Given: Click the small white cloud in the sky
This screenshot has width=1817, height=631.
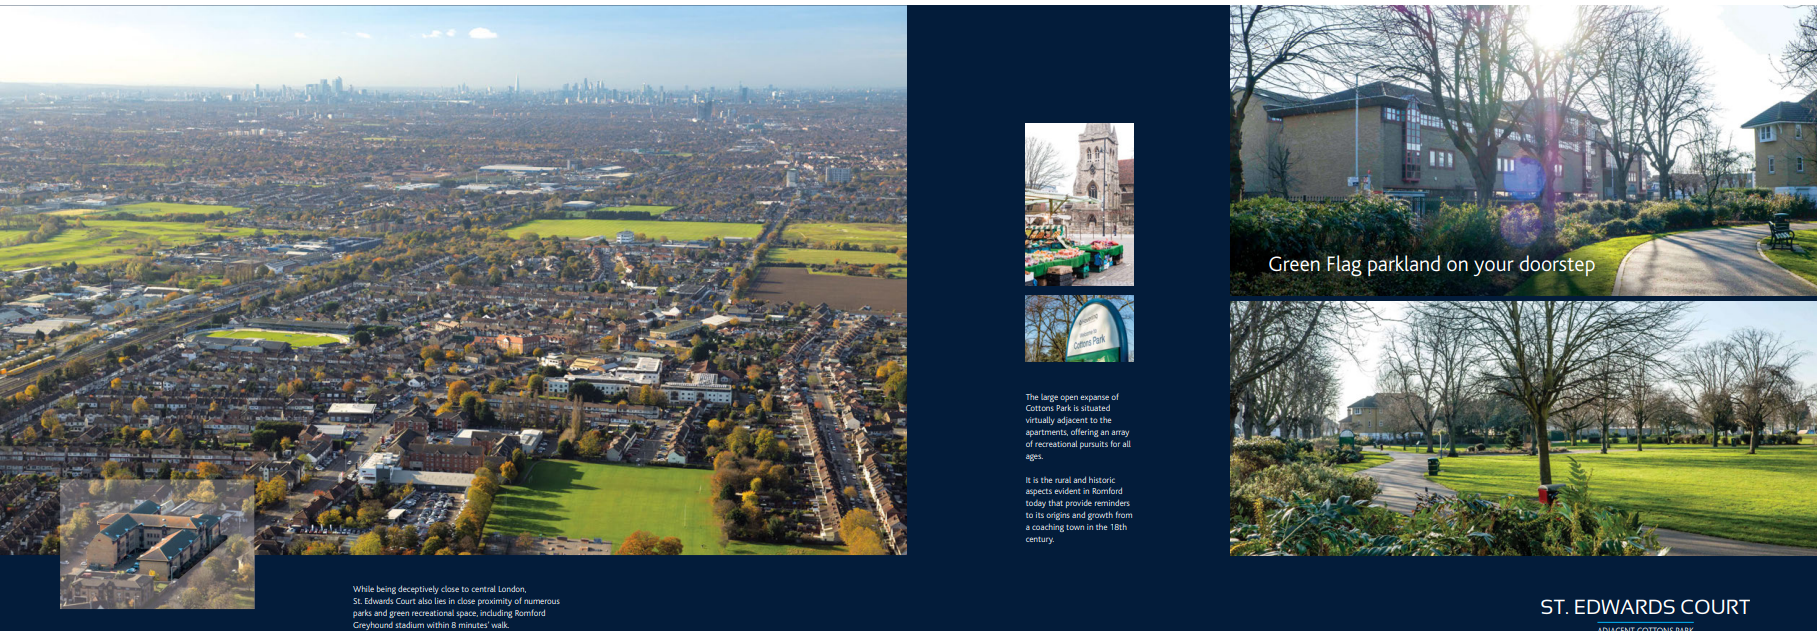Looking at the screenshot, I should pyautogui.click(x=483, y=33).
